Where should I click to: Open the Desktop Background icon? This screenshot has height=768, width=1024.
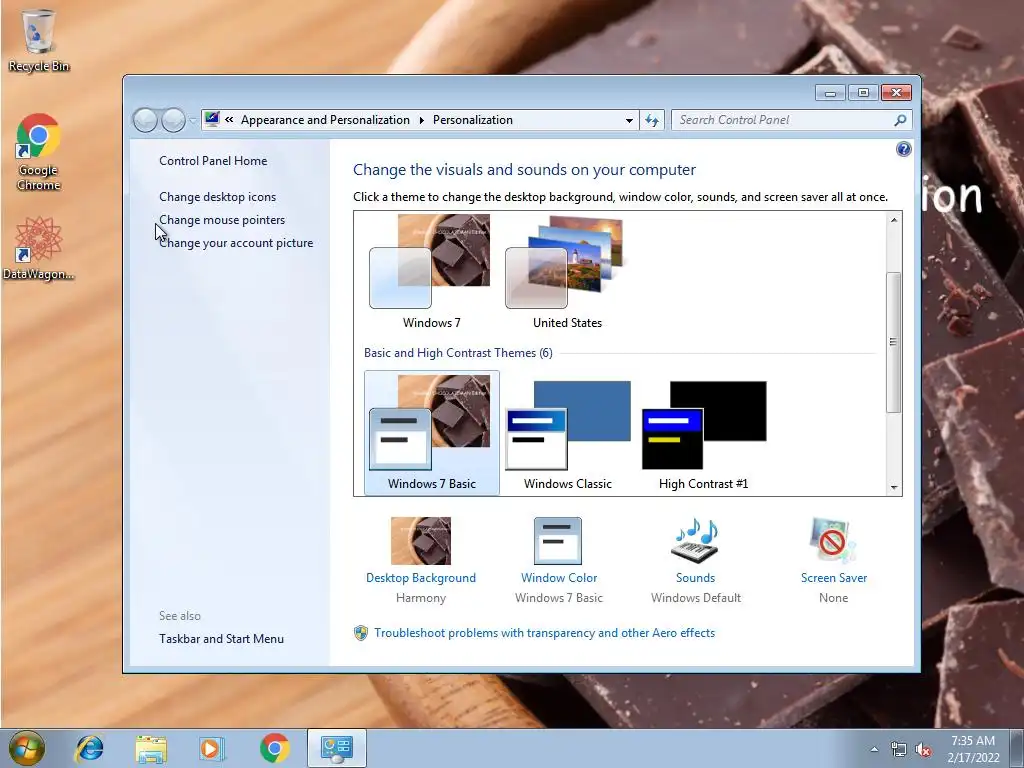[x=421, y=541]
